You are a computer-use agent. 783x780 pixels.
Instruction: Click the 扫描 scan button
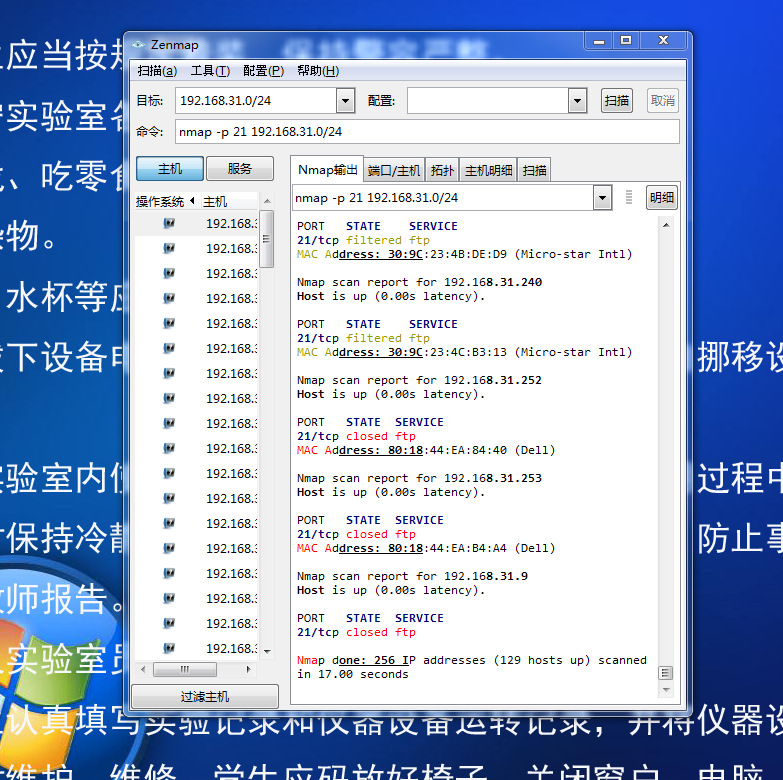[616, 101]
